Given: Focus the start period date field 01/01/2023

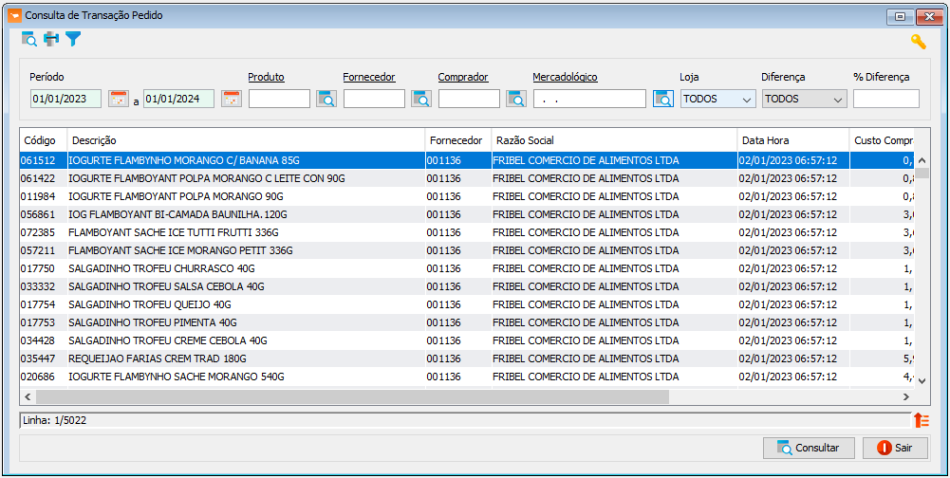Looking at the screenshot, I should 65,99.
